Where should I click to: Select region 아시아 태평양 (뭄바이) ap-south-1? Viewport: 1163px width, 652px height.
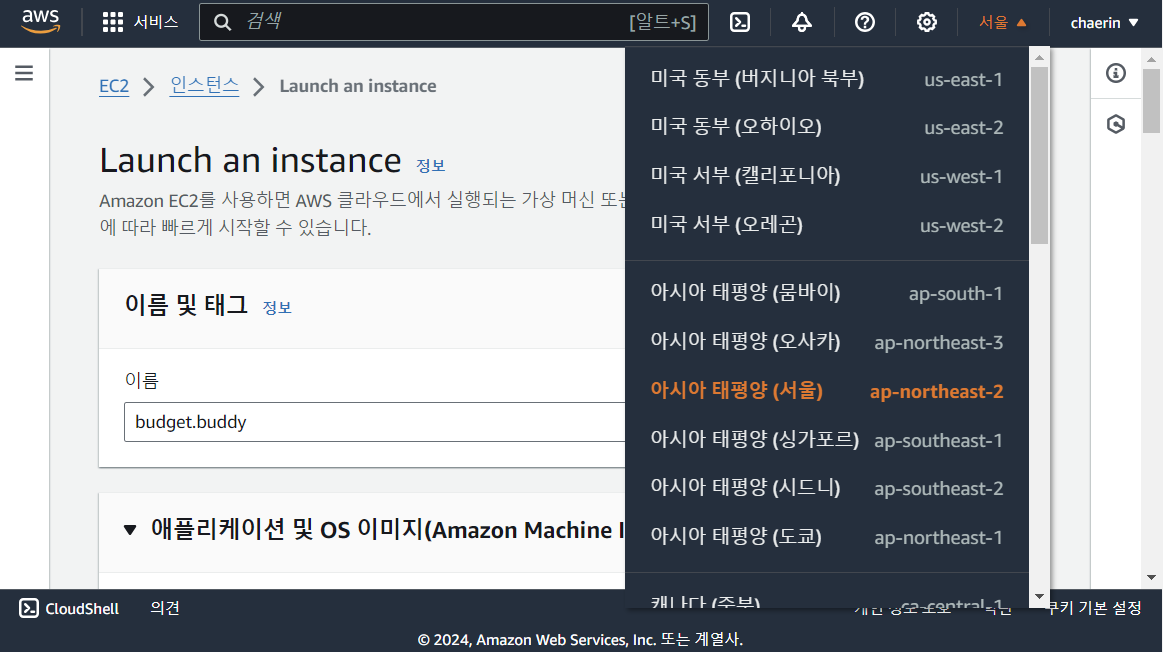[826, 293]
